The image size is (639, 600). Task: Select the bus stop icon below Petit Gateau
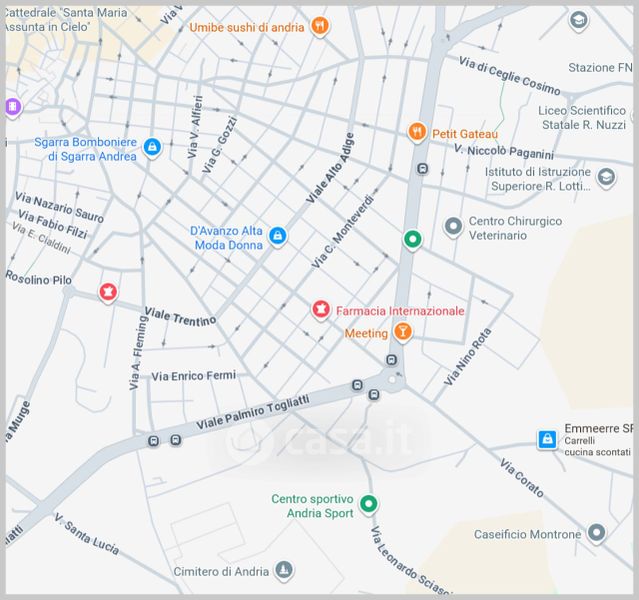[423, 169]
